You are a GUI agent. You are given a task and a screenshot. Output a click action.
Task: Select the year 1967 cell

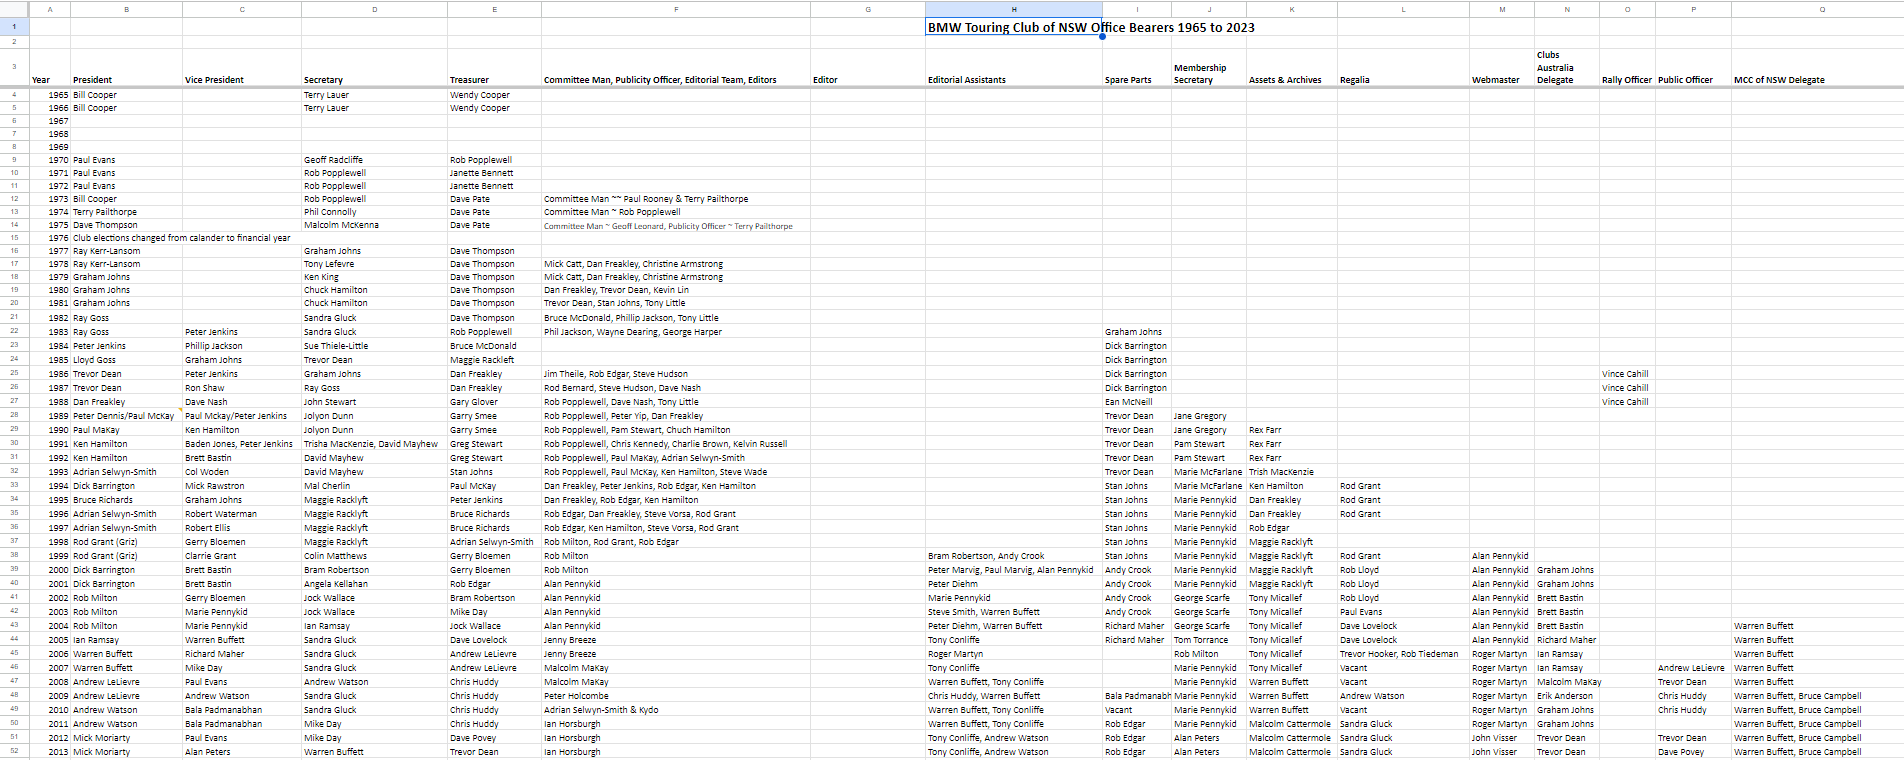(50, 121)
